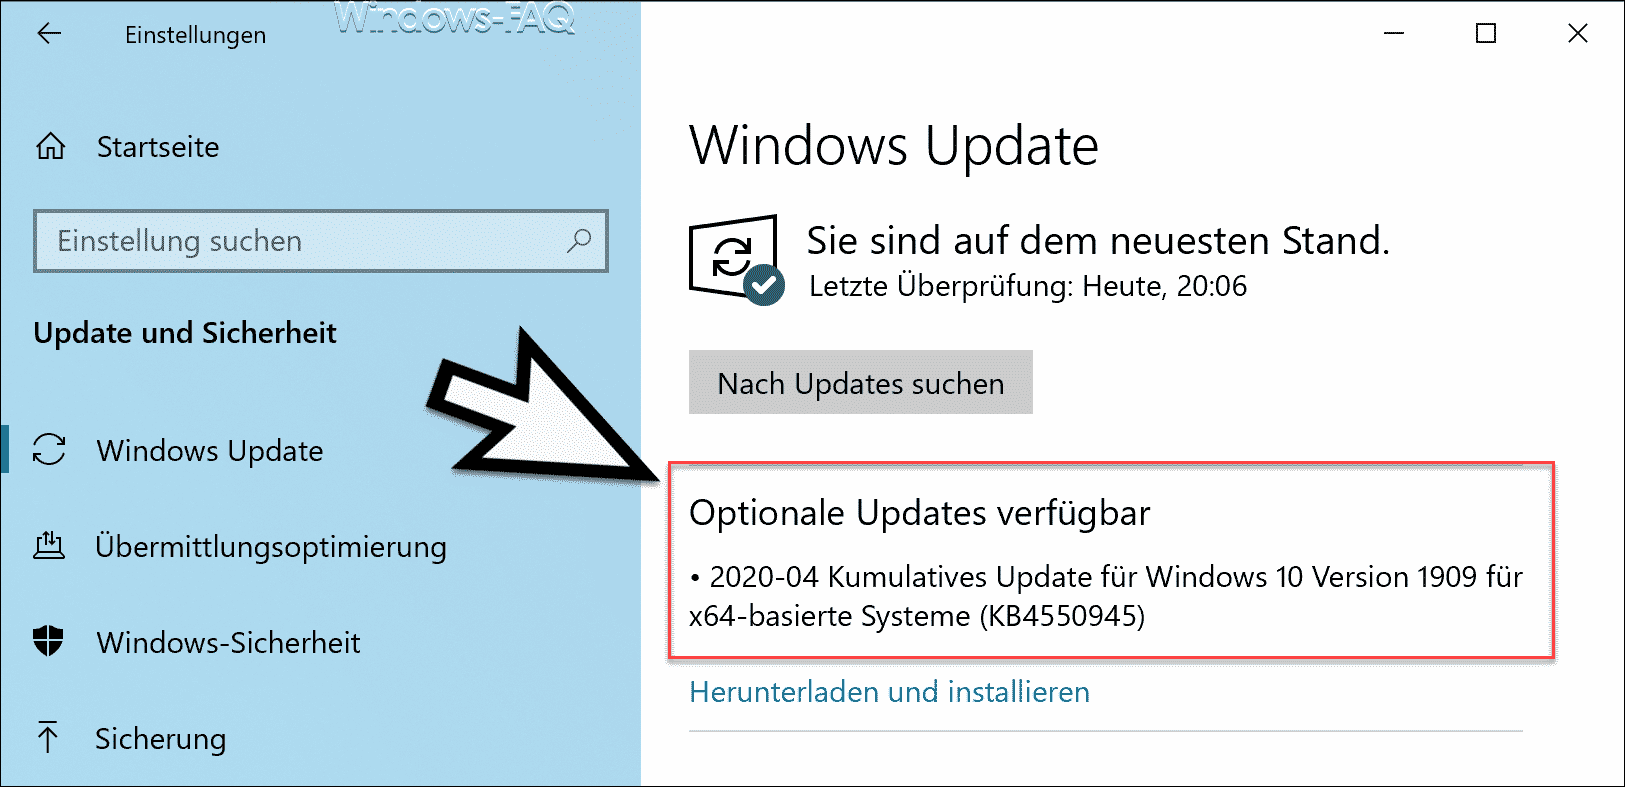Focus the Einstellung suchen search field

click(x=321, y=241)
